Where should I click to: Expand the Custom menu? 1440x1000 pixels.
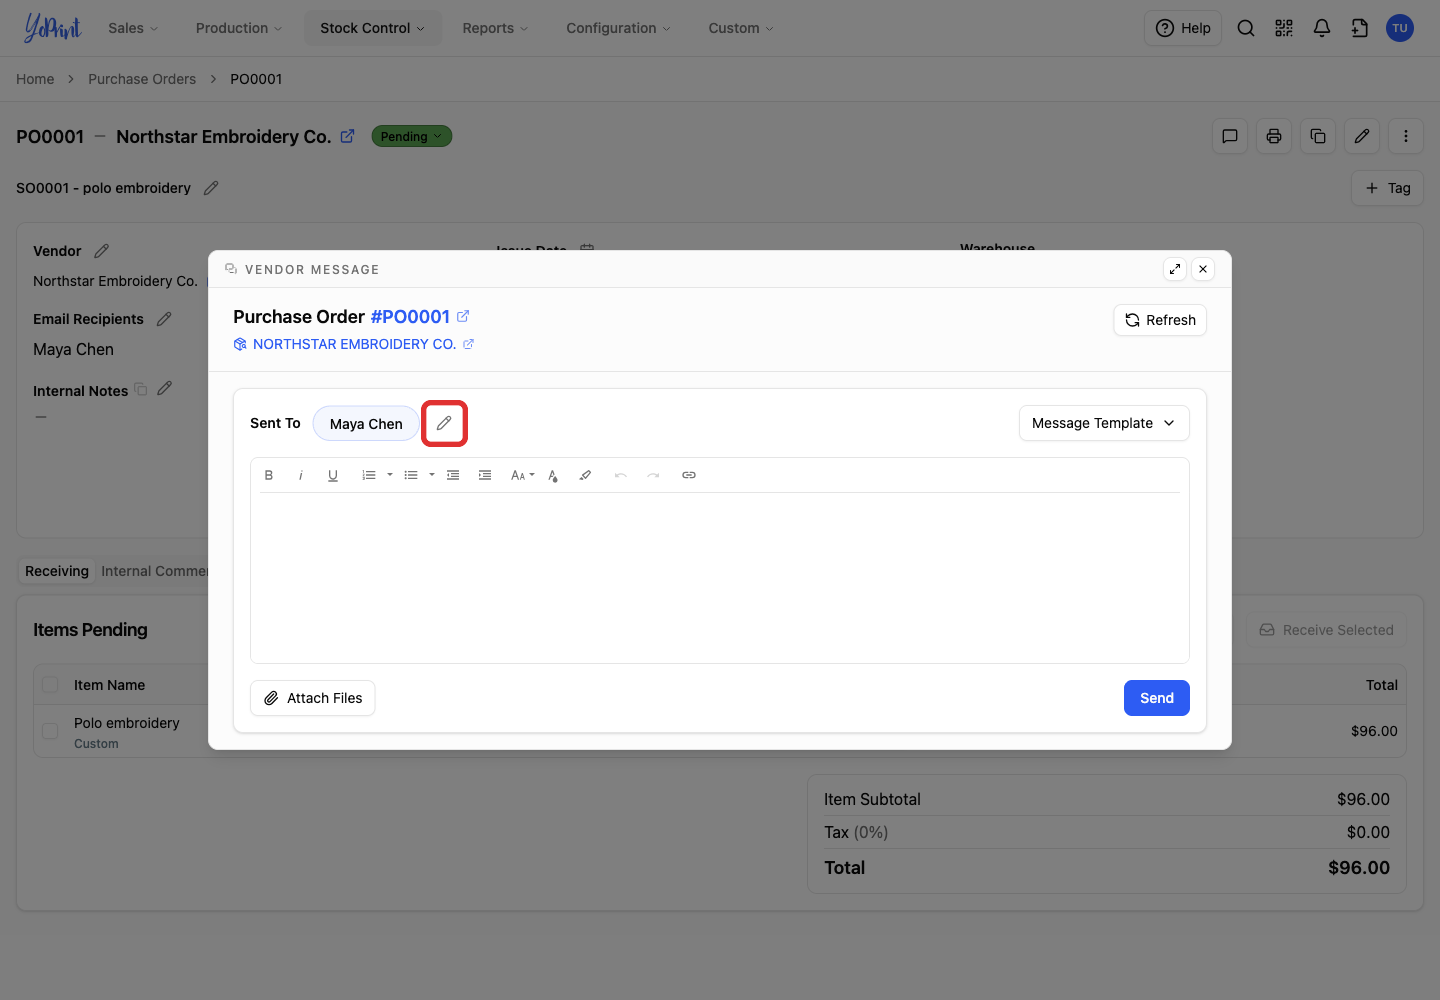(741, 28)
